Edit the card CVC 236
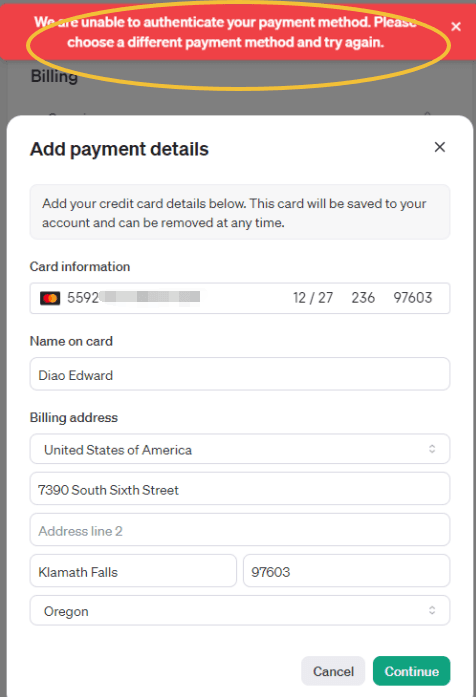 click(x=363, y=297)
